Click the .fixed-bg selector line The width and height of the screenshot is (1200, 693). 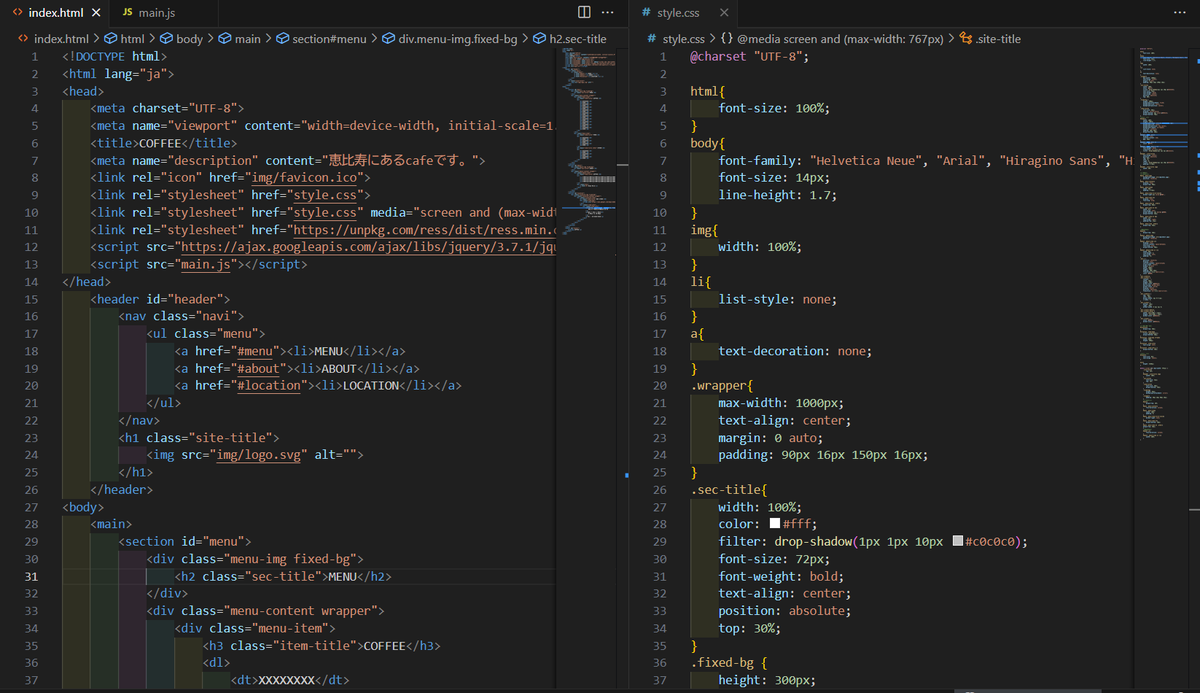pos(728,663)
